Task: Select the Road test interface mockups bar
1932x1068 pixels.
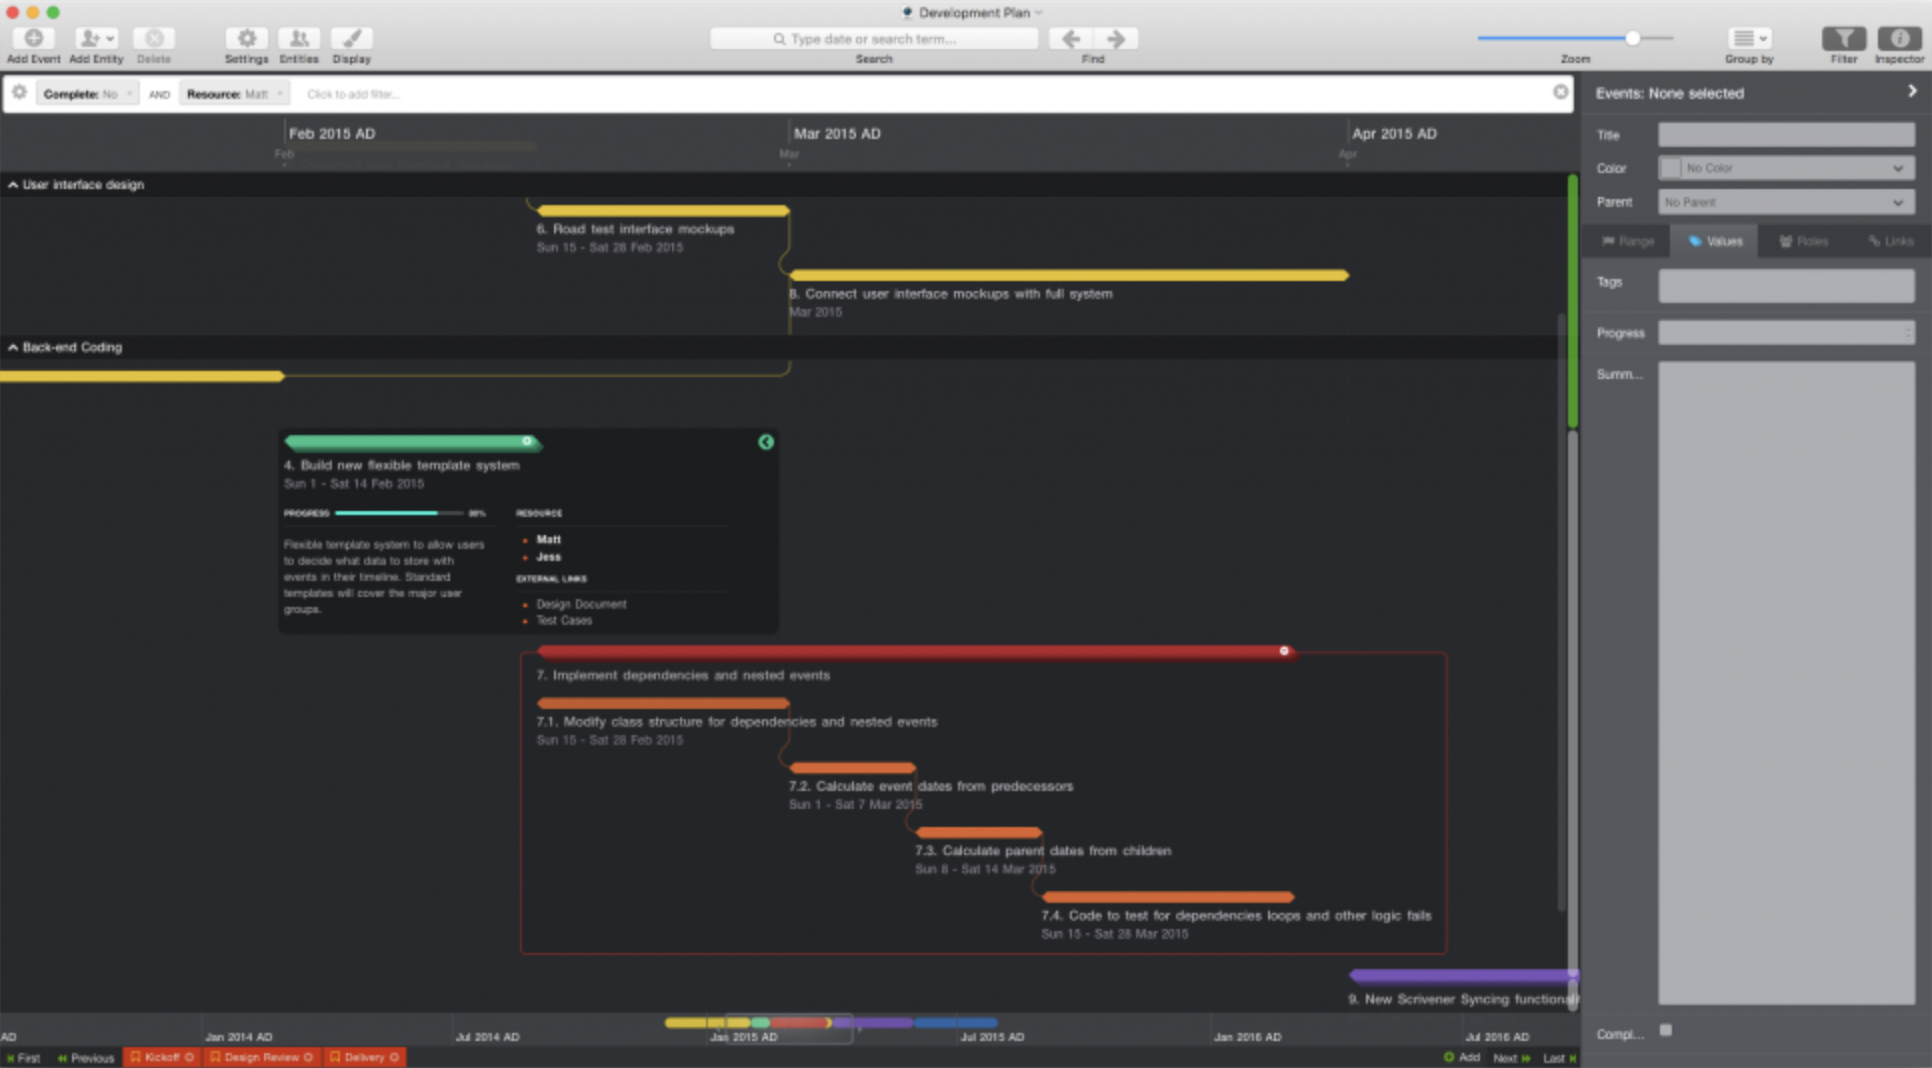Action: pyautogui.click(x=663, y=211)
